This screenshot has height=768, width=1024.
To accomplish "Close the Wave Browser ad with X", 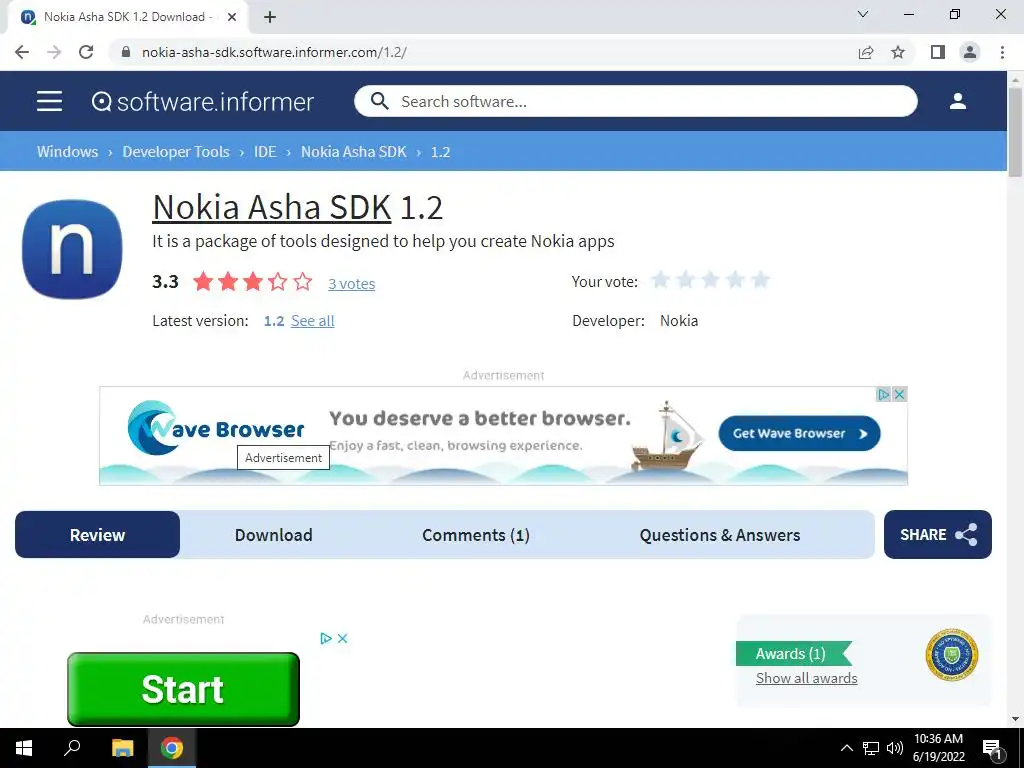I will tap(900, 394).
